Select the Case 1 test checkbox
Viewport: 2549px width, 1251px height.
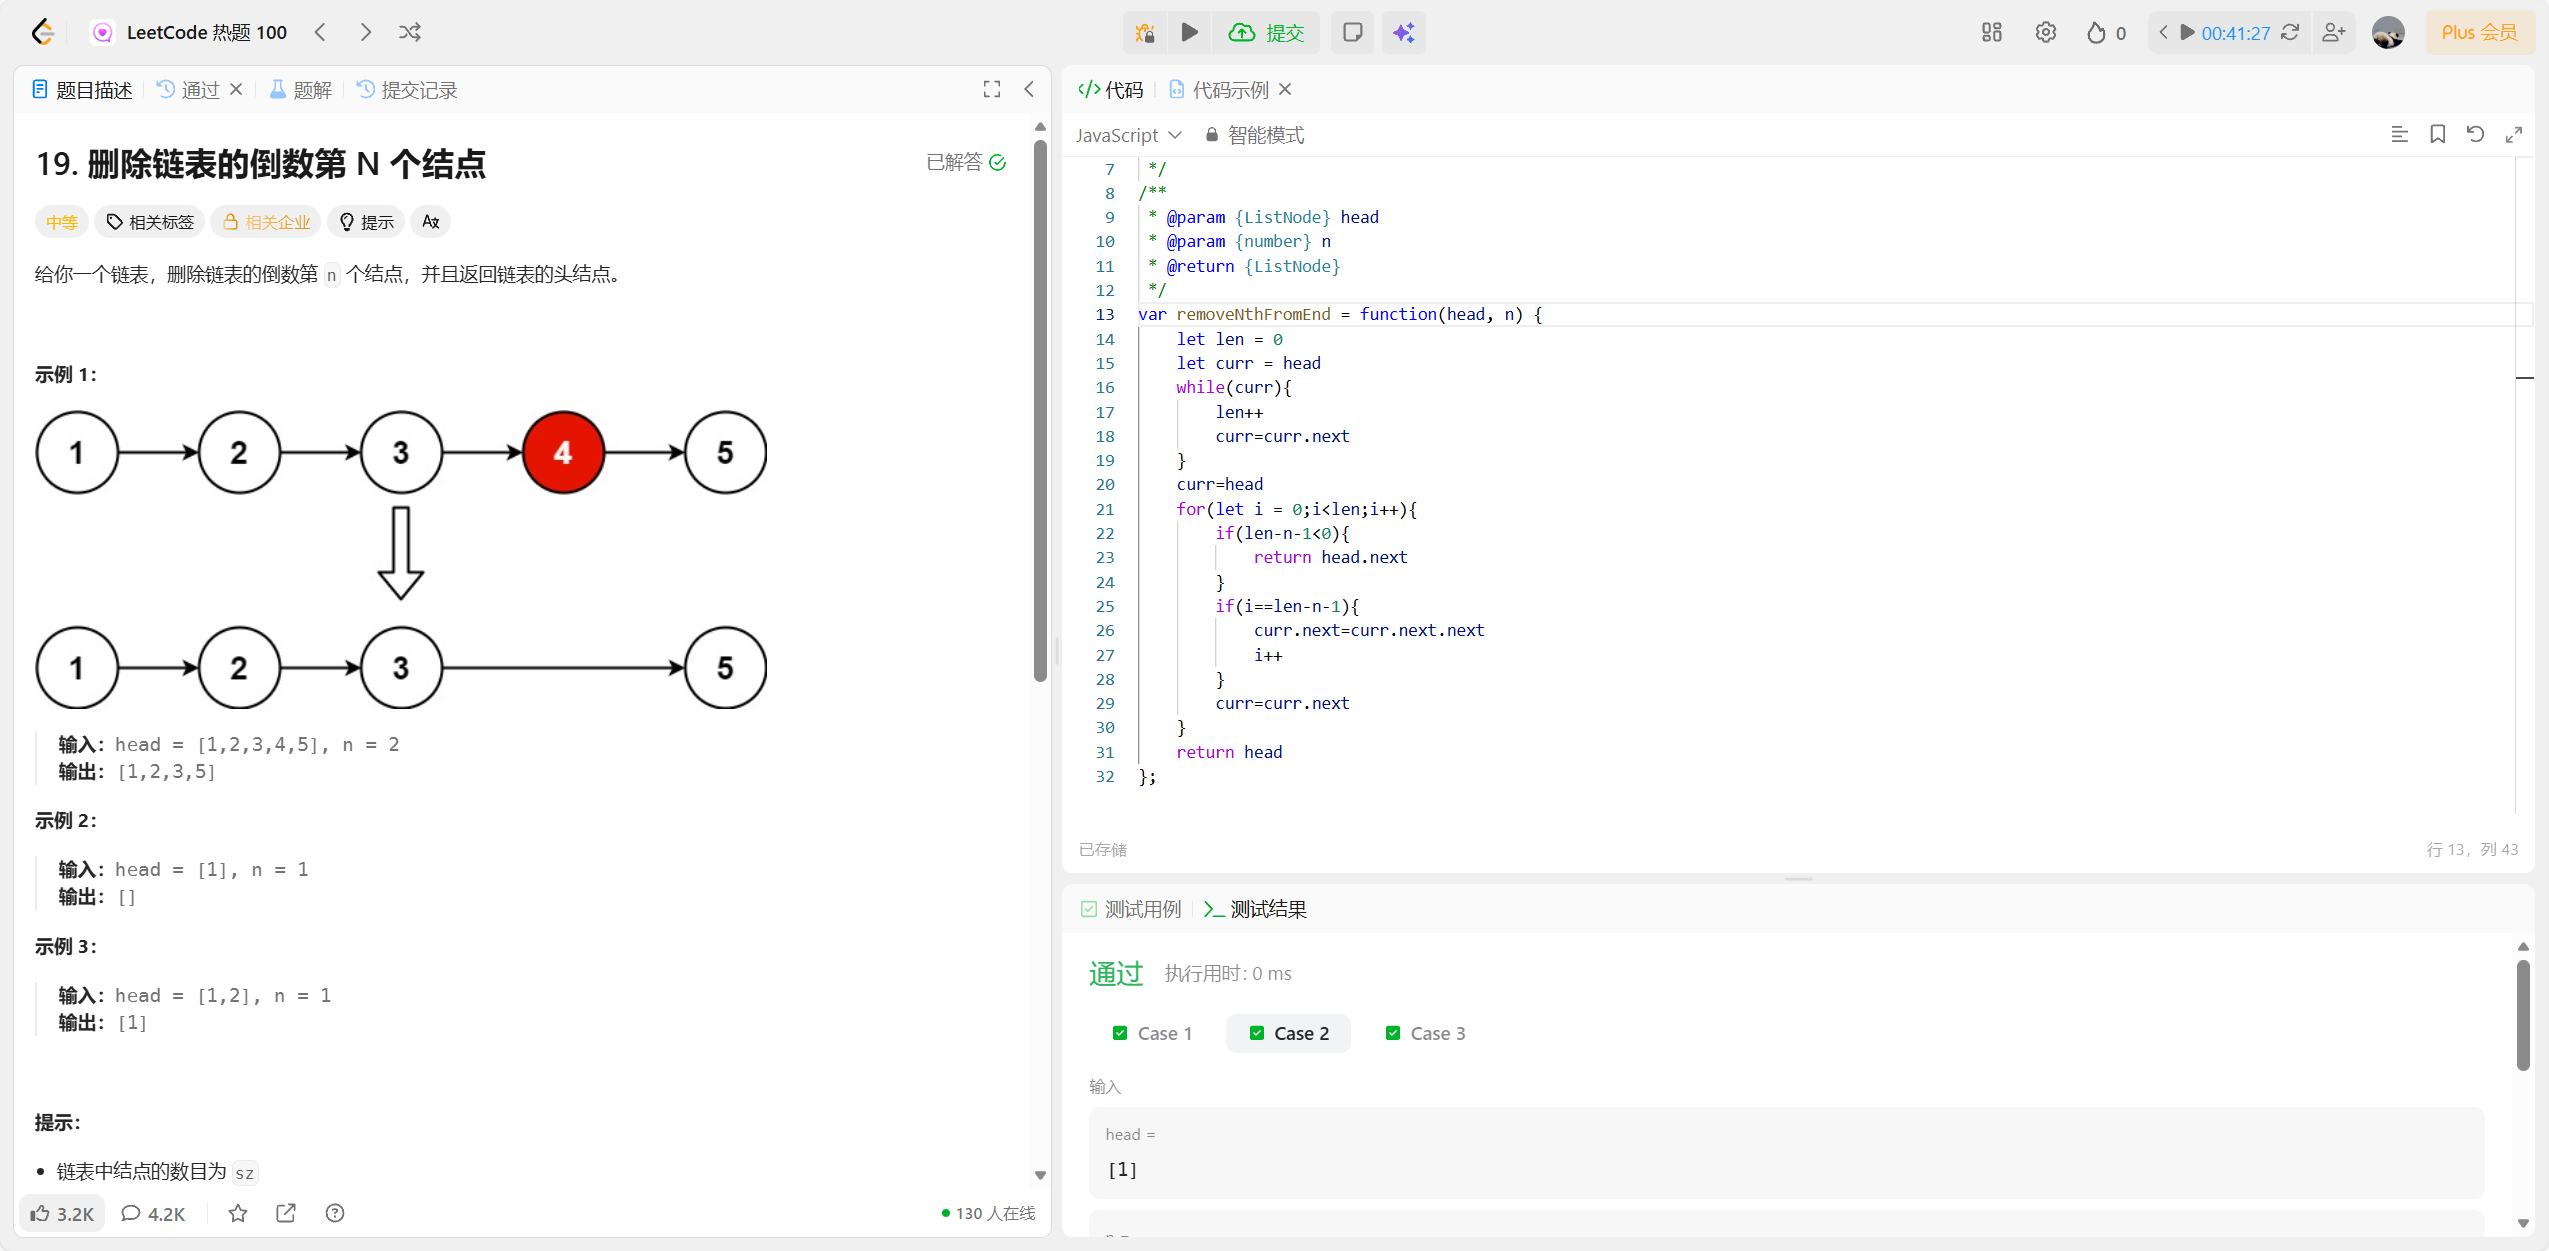[x=1120, y=1033]
